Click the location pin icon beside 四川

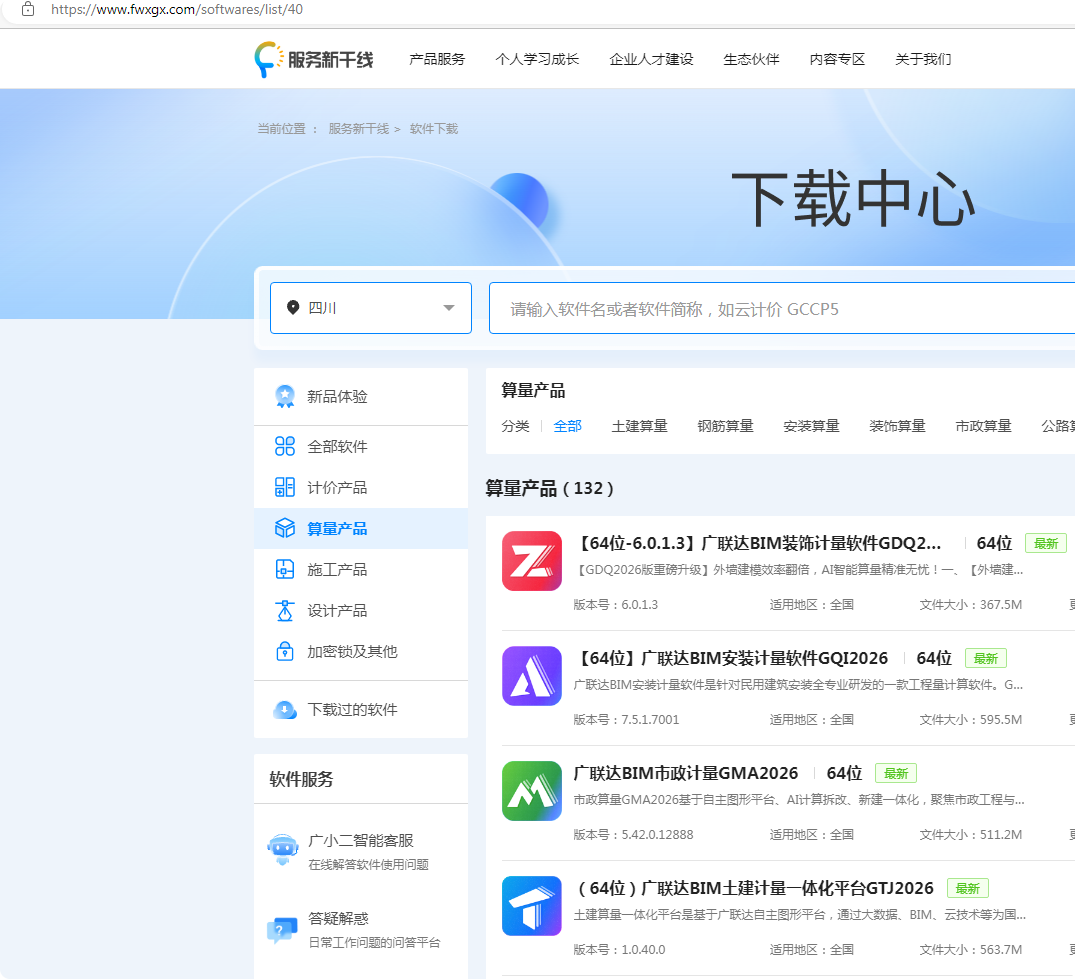293,307
